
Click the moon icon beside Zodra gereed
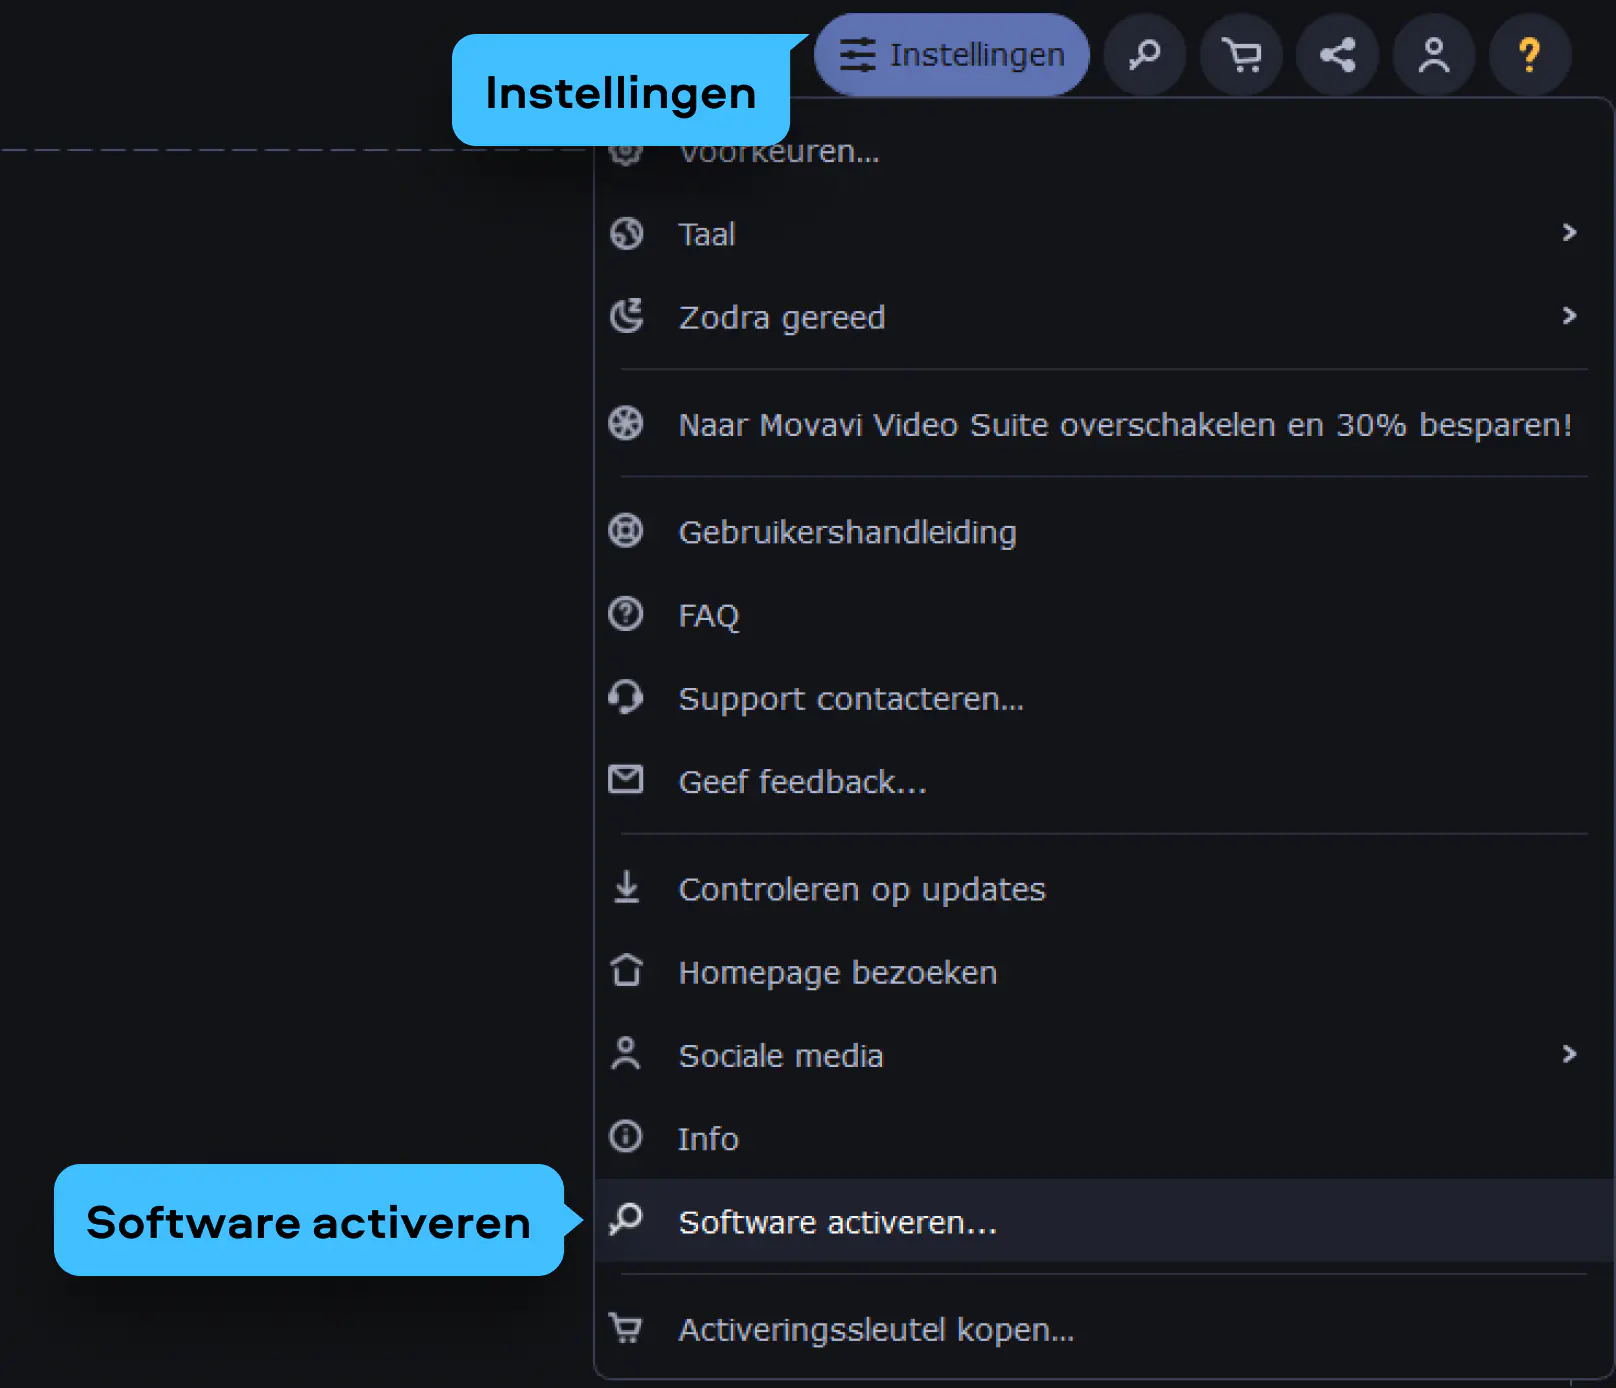[x=626, y=316]
